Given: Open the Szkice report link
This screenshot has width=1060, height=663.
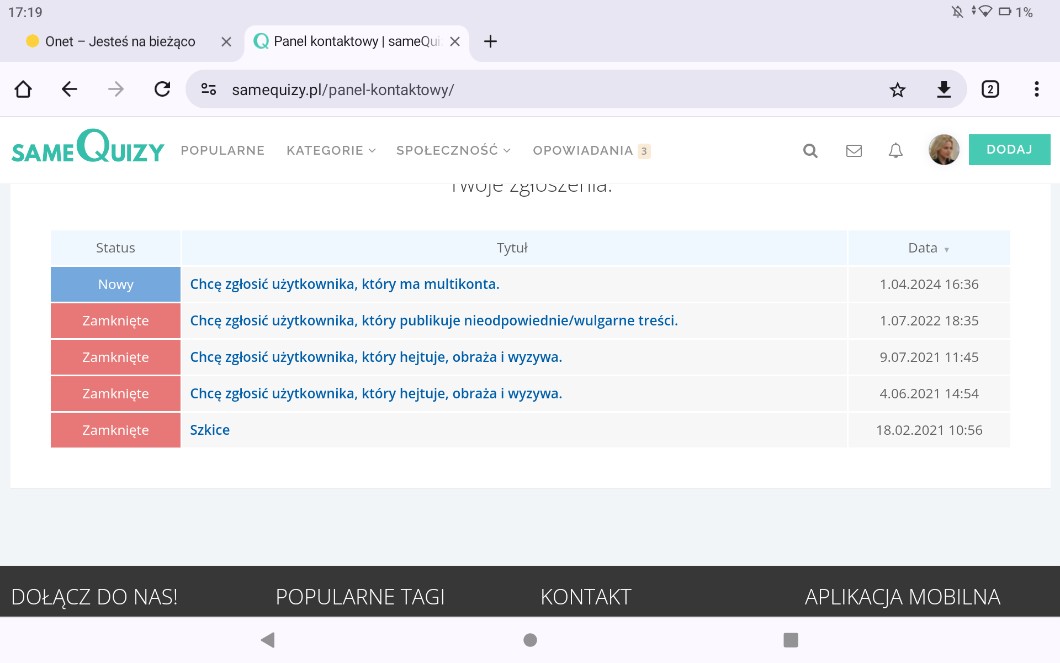Looking at the screenshot, I should 210,430.
